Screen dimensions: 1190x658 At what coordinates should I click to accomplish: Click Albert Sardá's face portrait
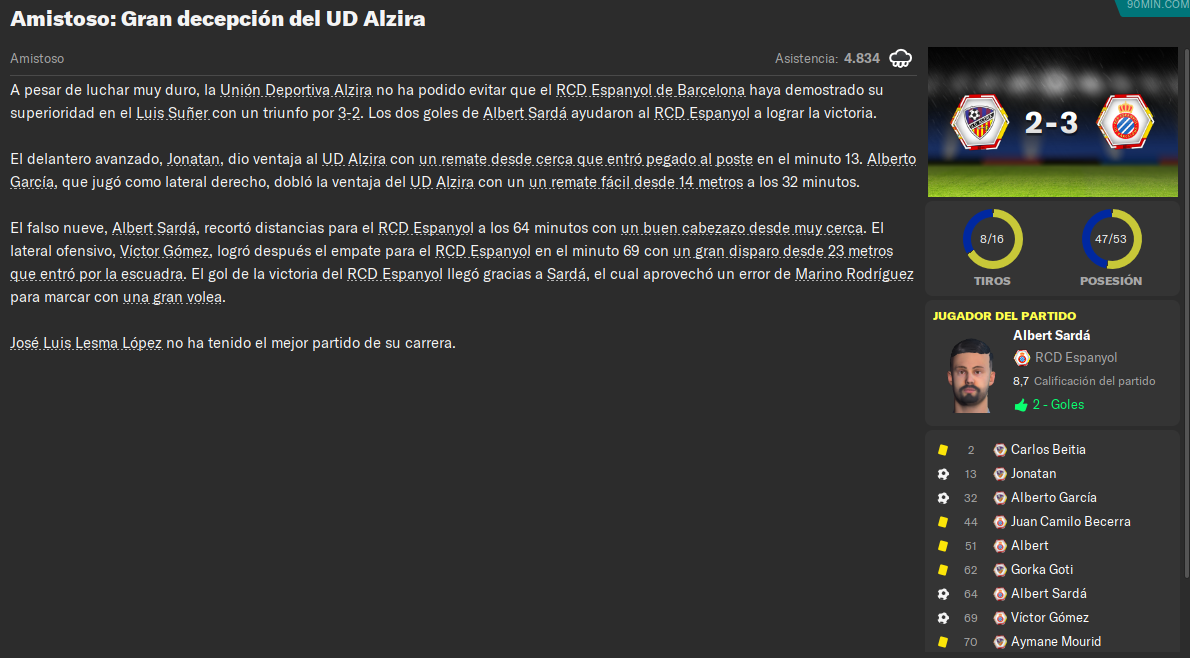[x=971, y=376]
